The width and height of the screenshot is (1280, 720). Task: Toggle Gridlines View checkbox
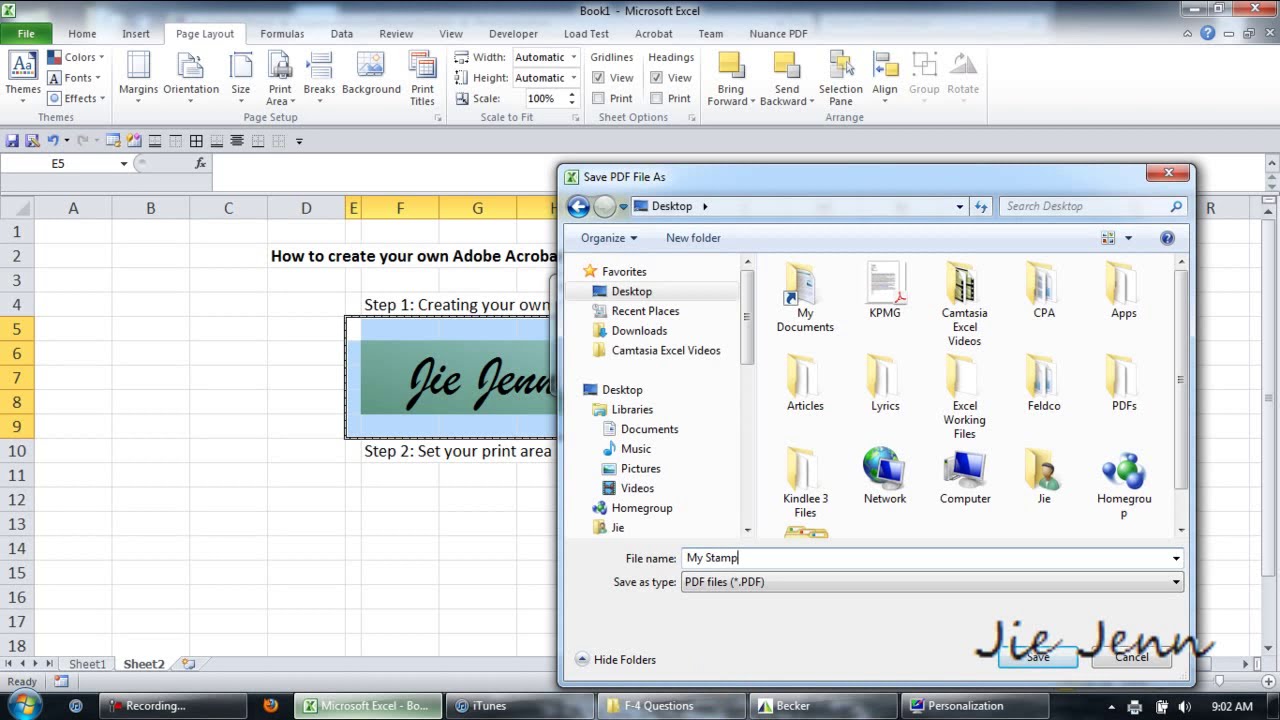point(598,78)
